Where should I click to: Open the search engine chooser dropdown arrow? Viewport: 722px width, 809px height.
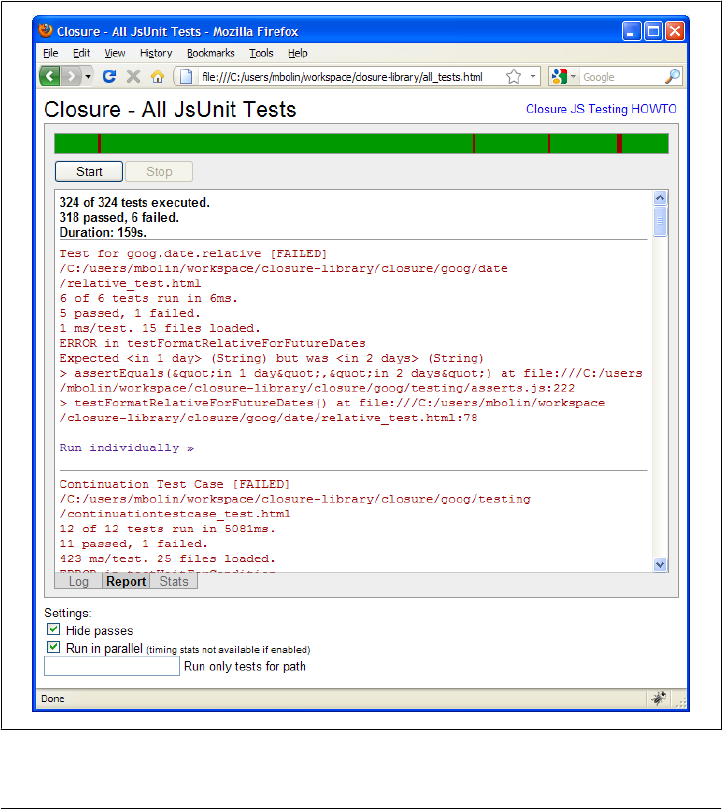pos(573,77)
